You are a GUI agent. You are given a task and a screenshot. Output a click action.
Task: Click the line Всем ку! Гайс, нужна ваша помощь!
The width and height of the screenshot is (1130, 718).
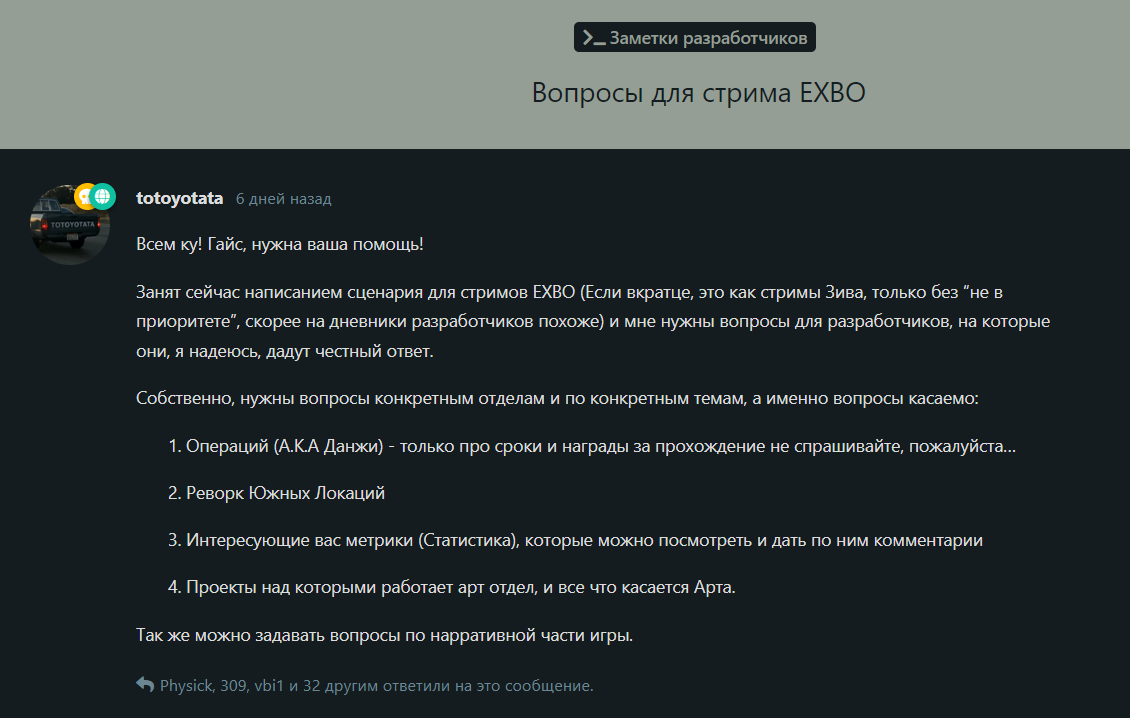(x=280, y=244)
